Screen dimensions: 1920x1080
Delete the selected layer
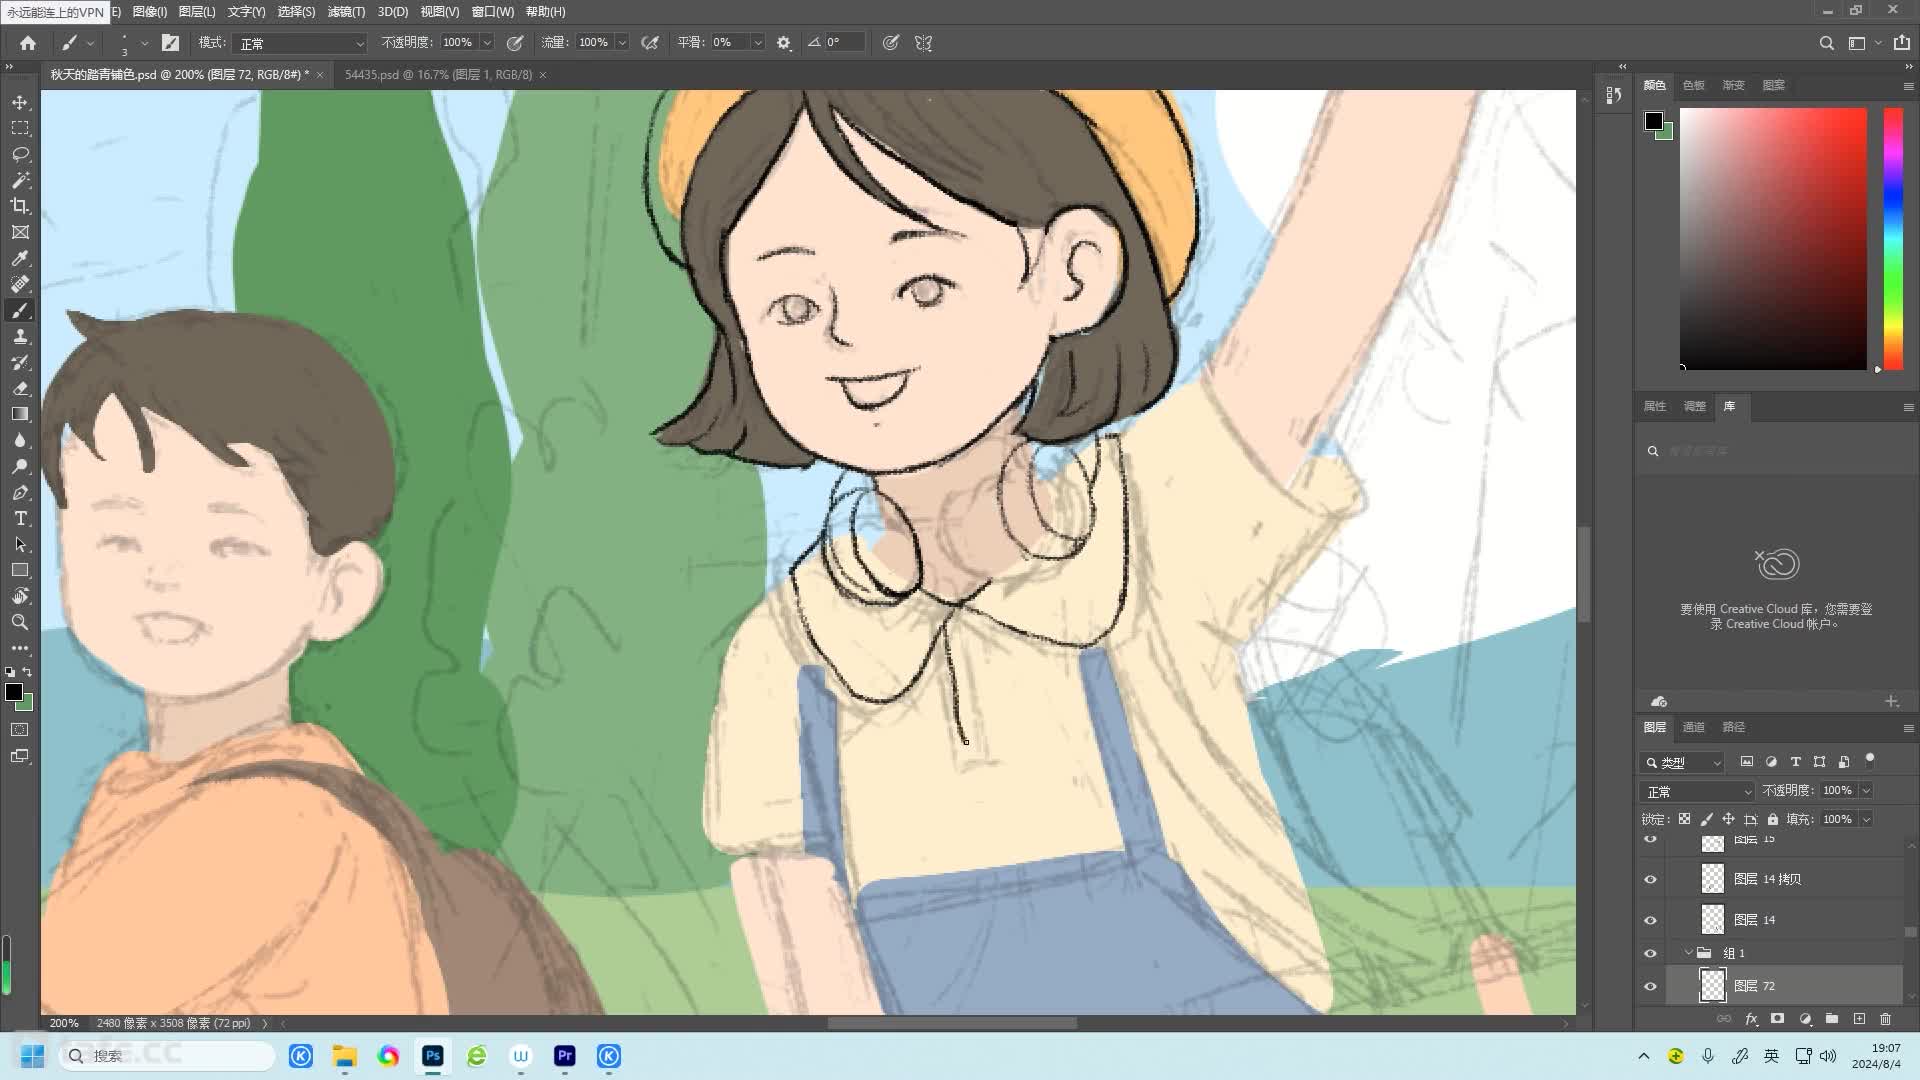click(1885, 1019)
